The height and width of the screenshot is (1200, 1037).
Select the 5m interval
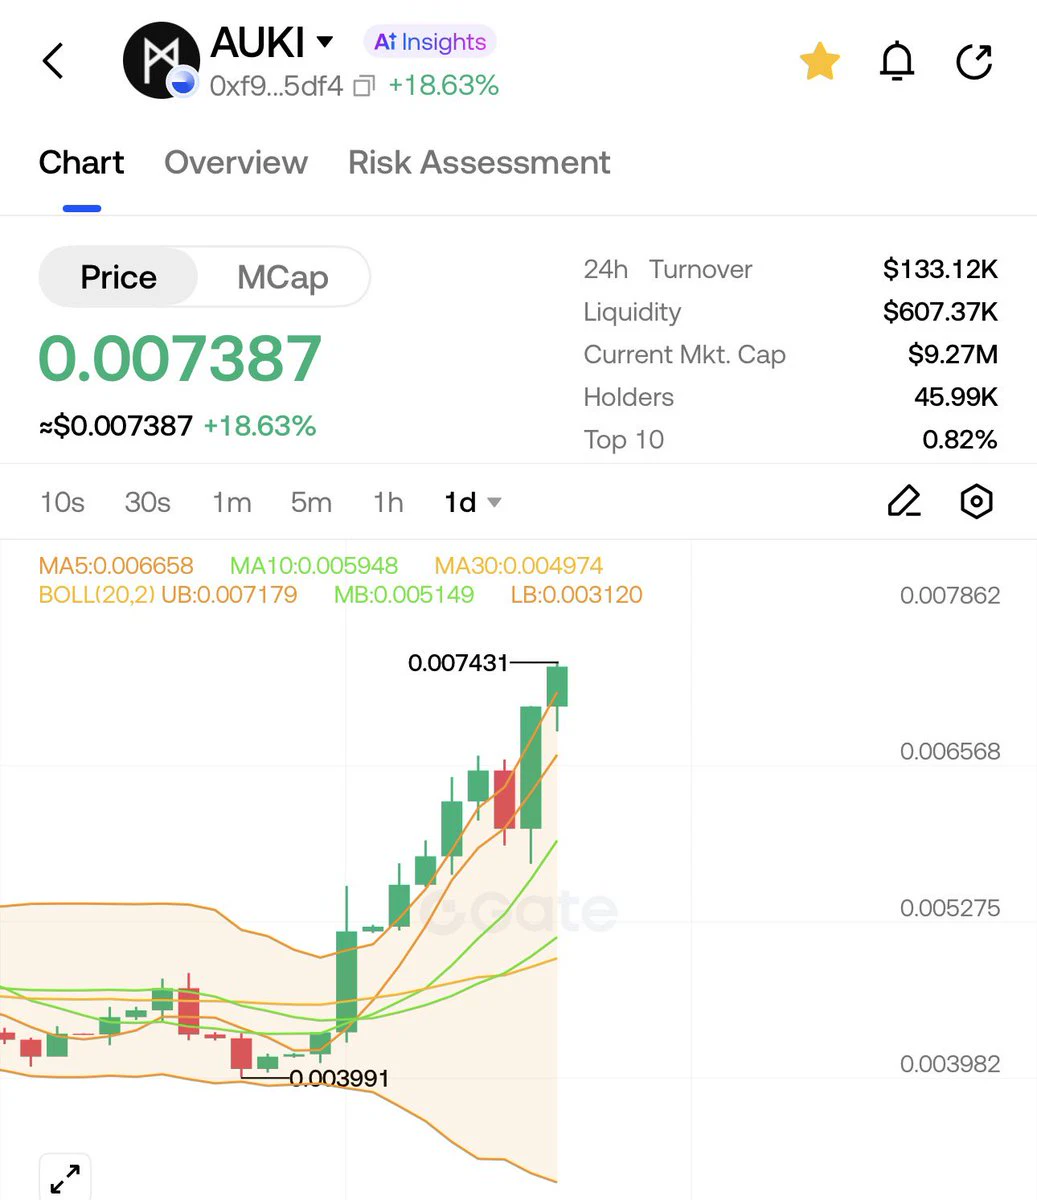coord(311,502)
